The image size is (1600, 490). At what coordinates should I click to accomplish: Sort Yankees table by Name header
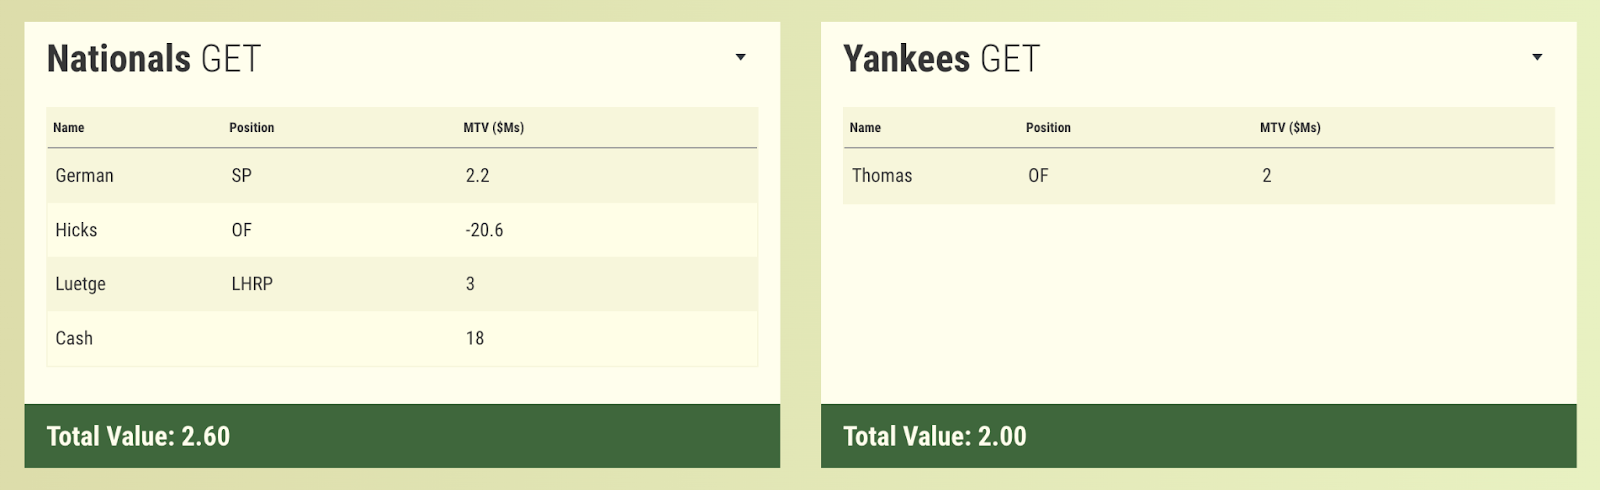pyautogui.click(x=865, y=127)
